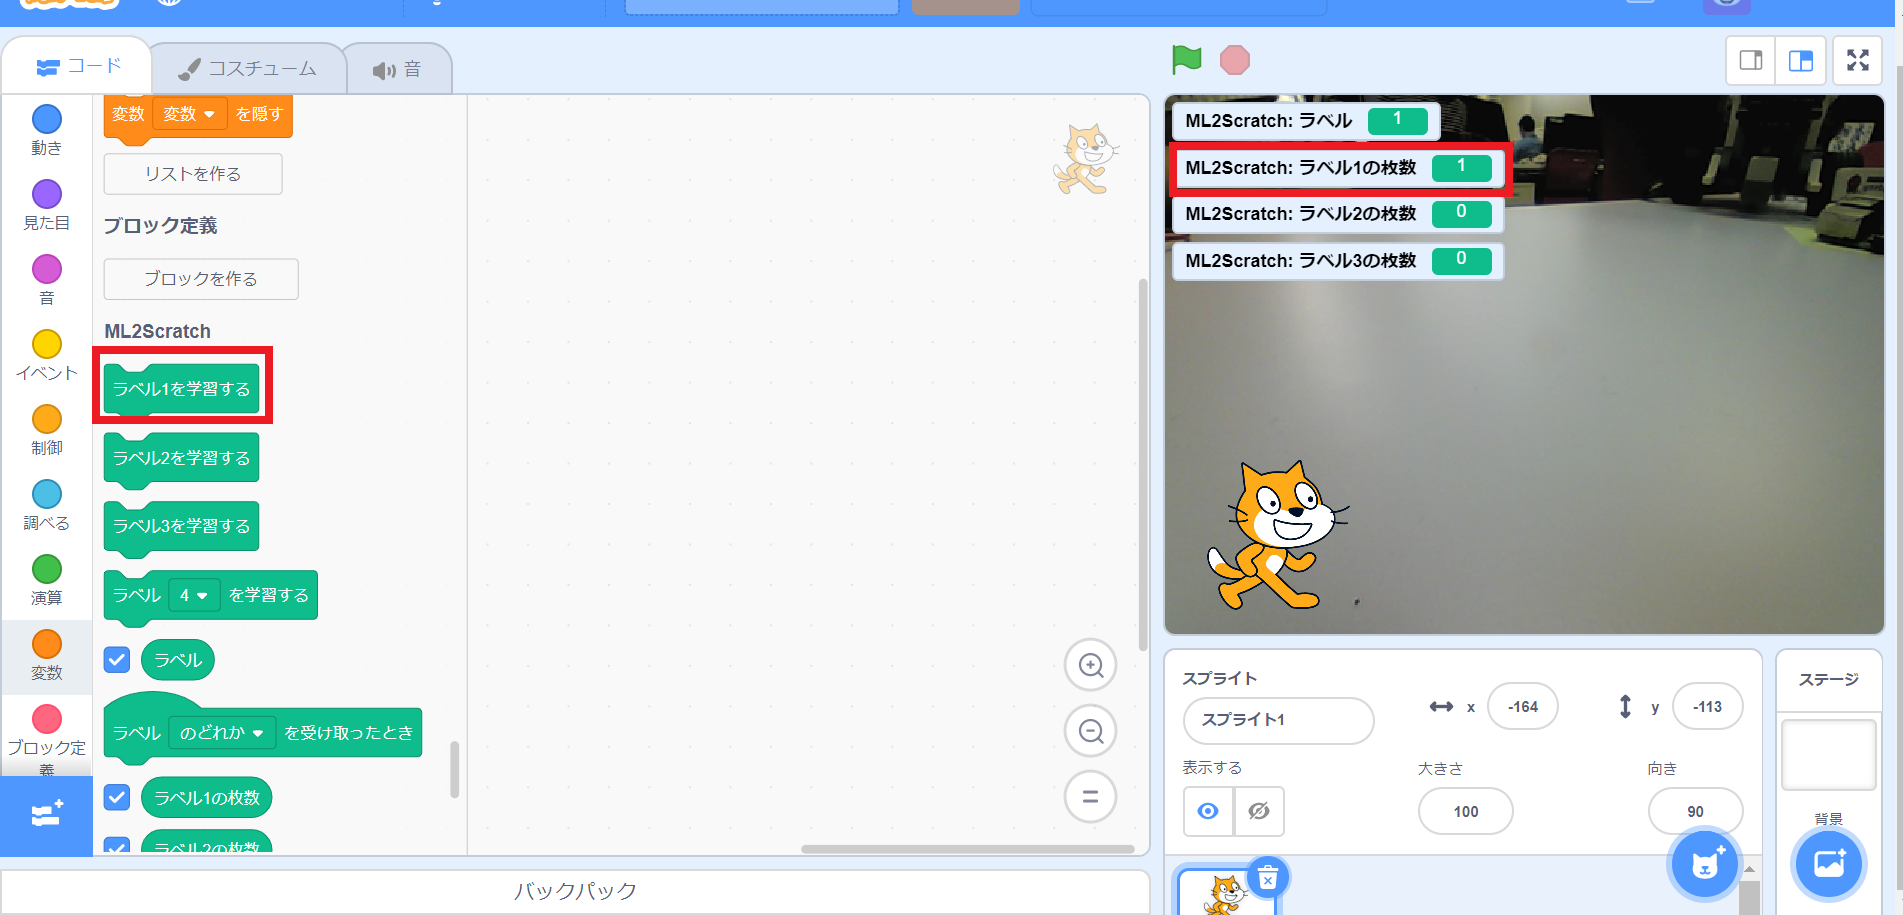Click the ラベル1を学習する block
1903x915 pixels.
coord(181,388)
